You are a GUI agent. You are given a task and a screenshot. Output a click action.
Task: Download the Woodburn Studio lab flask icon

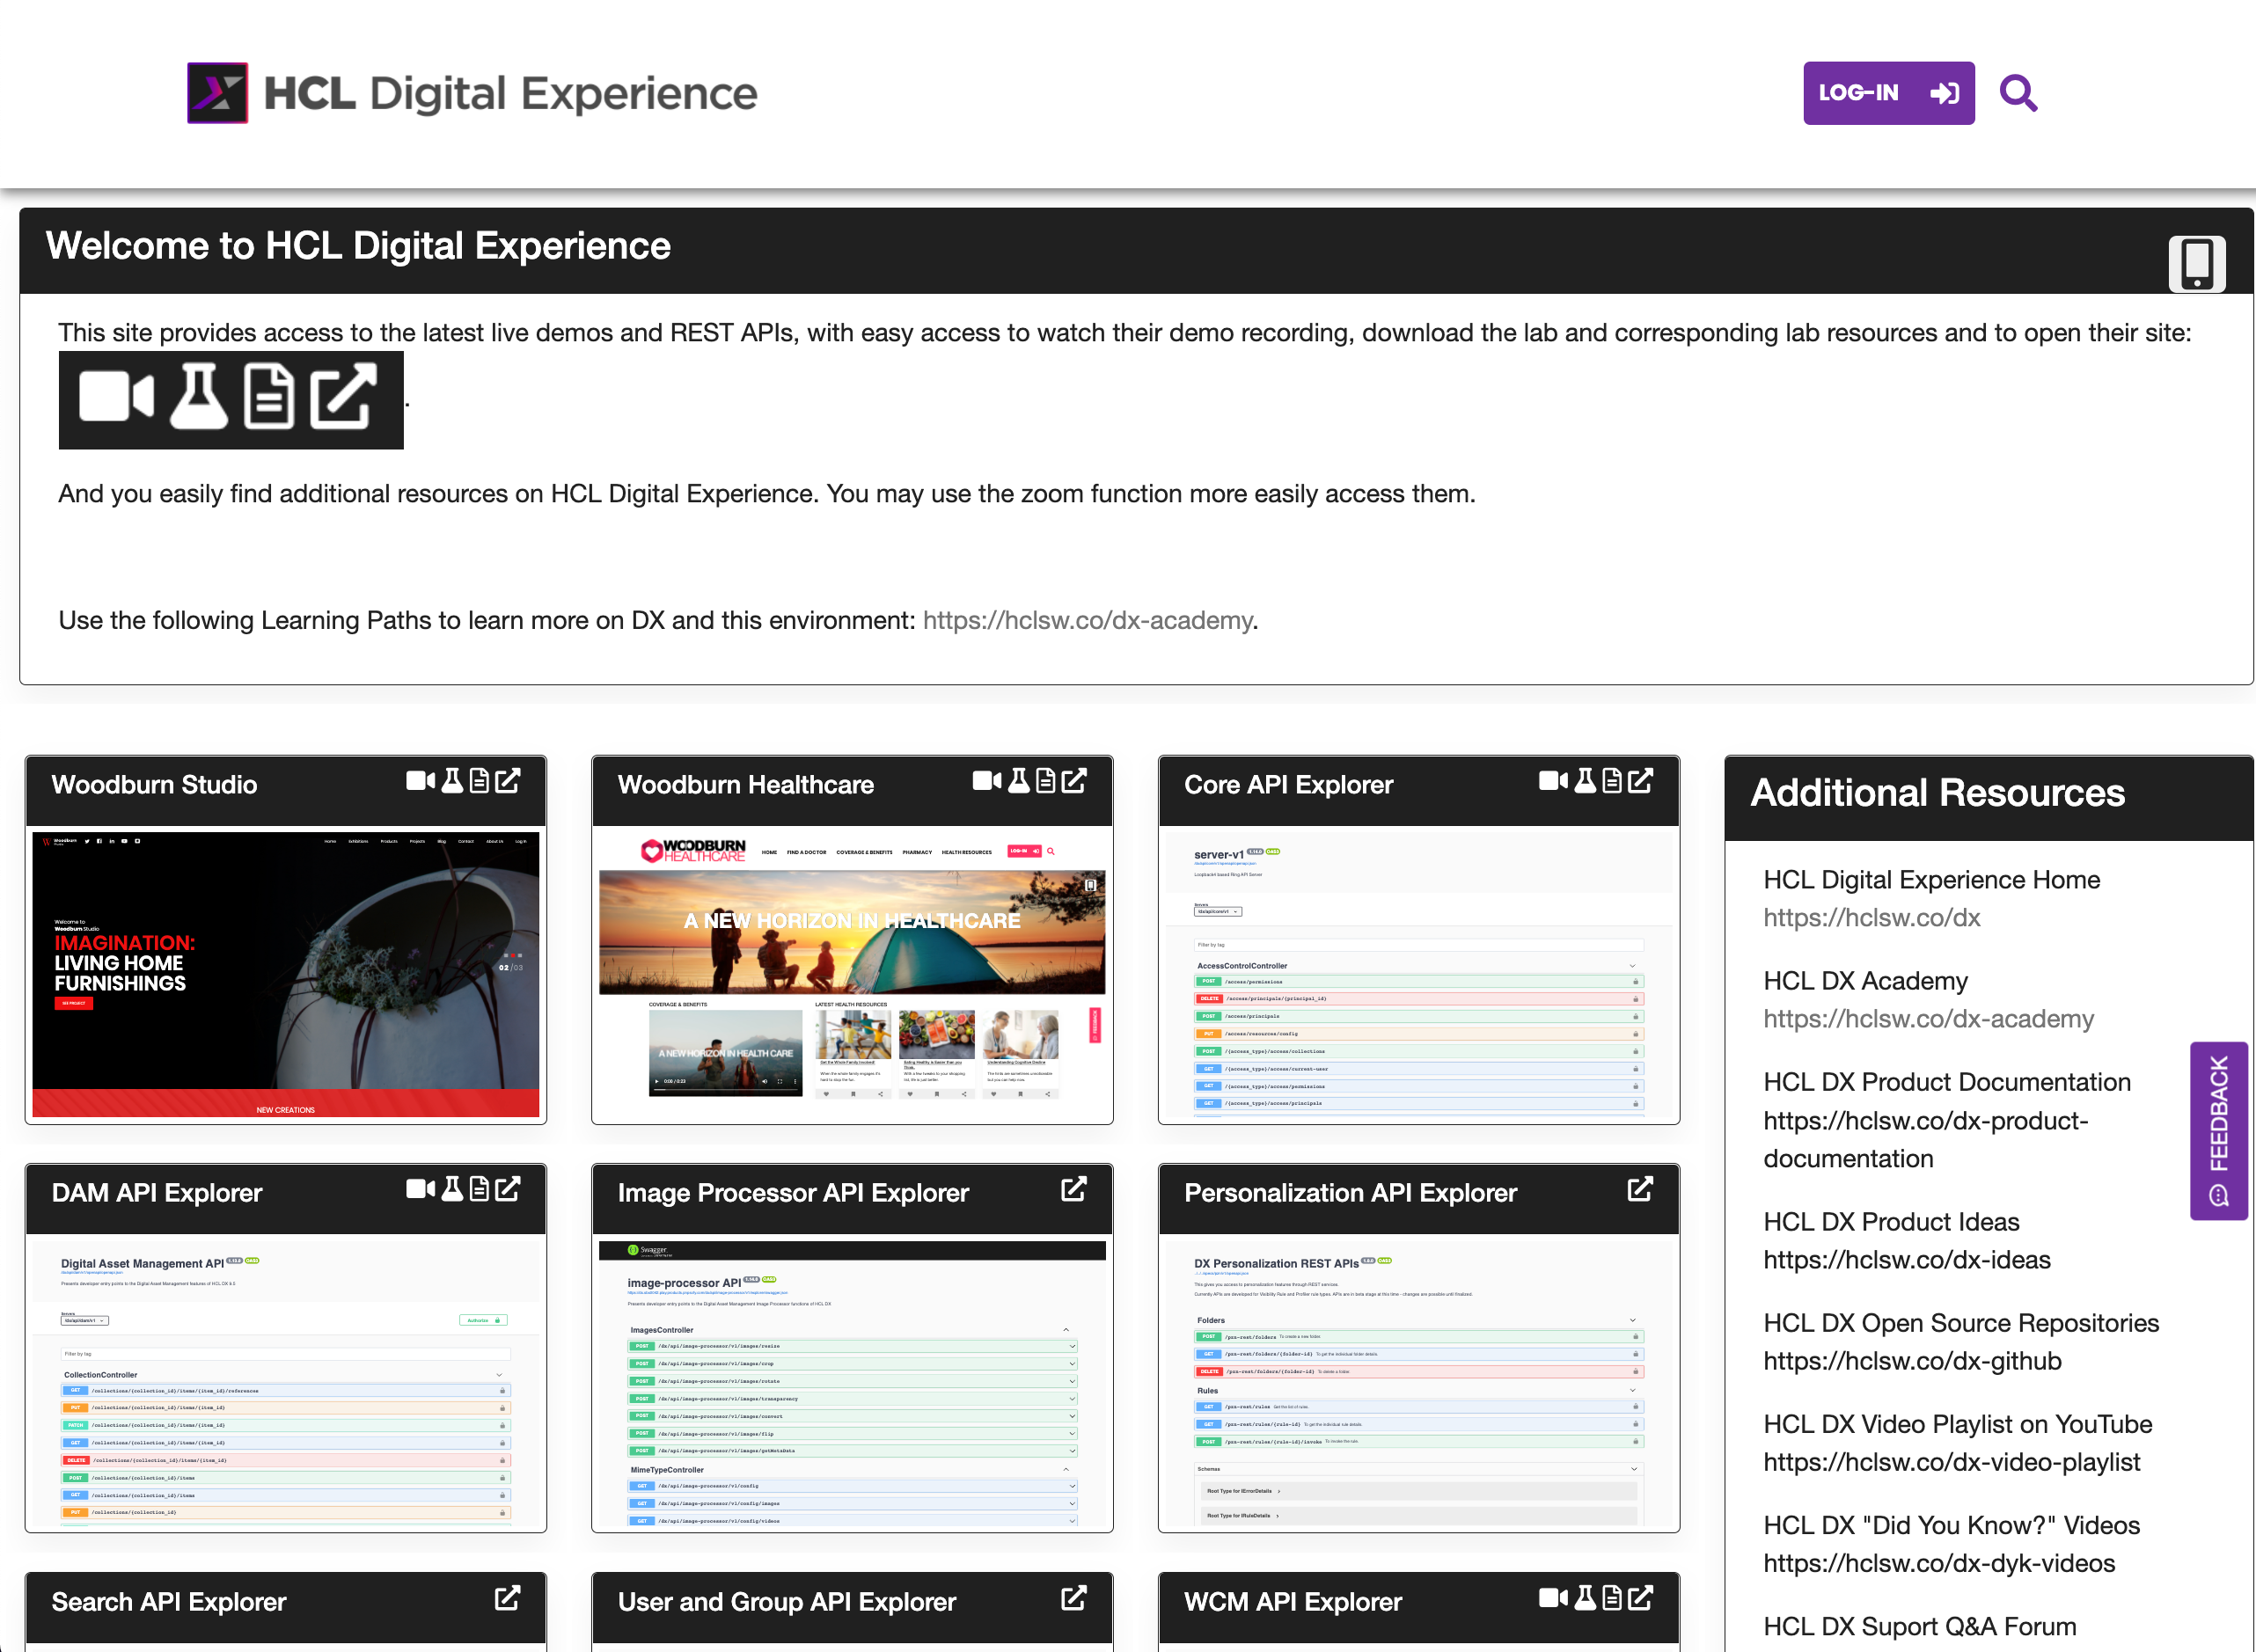point(452,781)
